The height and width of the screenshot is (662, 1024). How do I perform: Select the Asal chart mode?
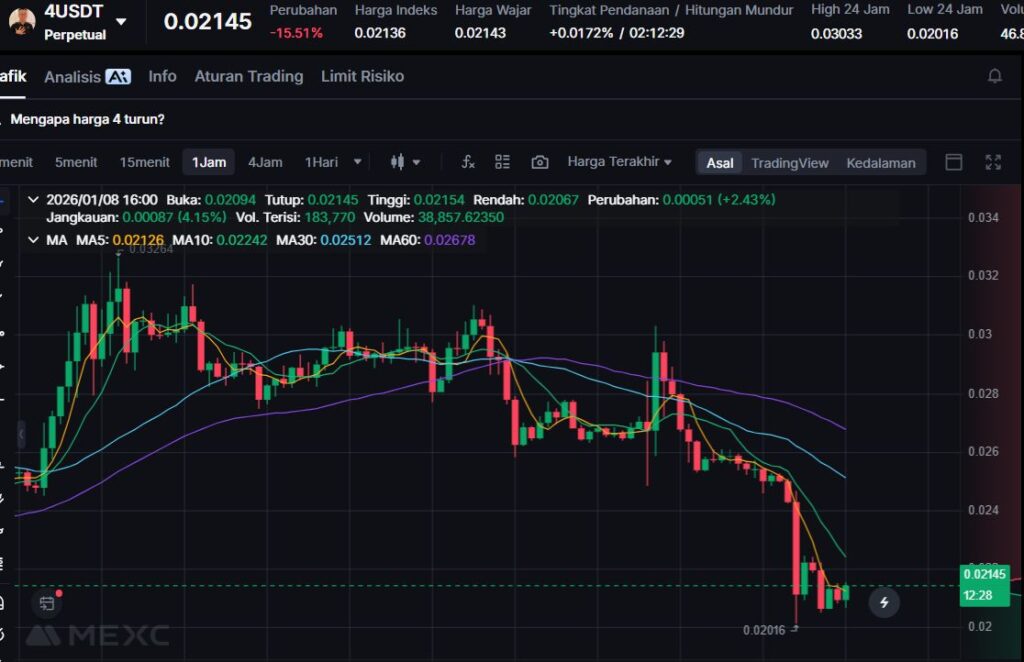(720, 163)
